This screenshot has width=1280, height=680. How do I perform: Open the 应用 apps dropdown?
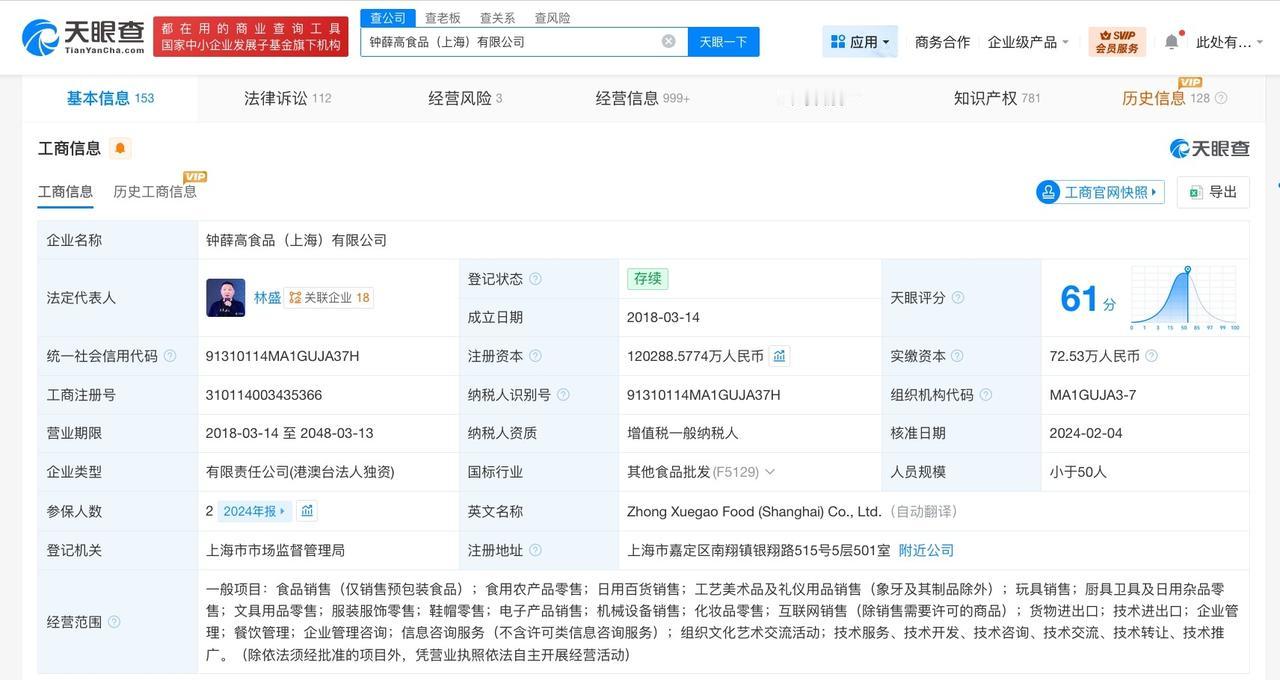point(860,42)
